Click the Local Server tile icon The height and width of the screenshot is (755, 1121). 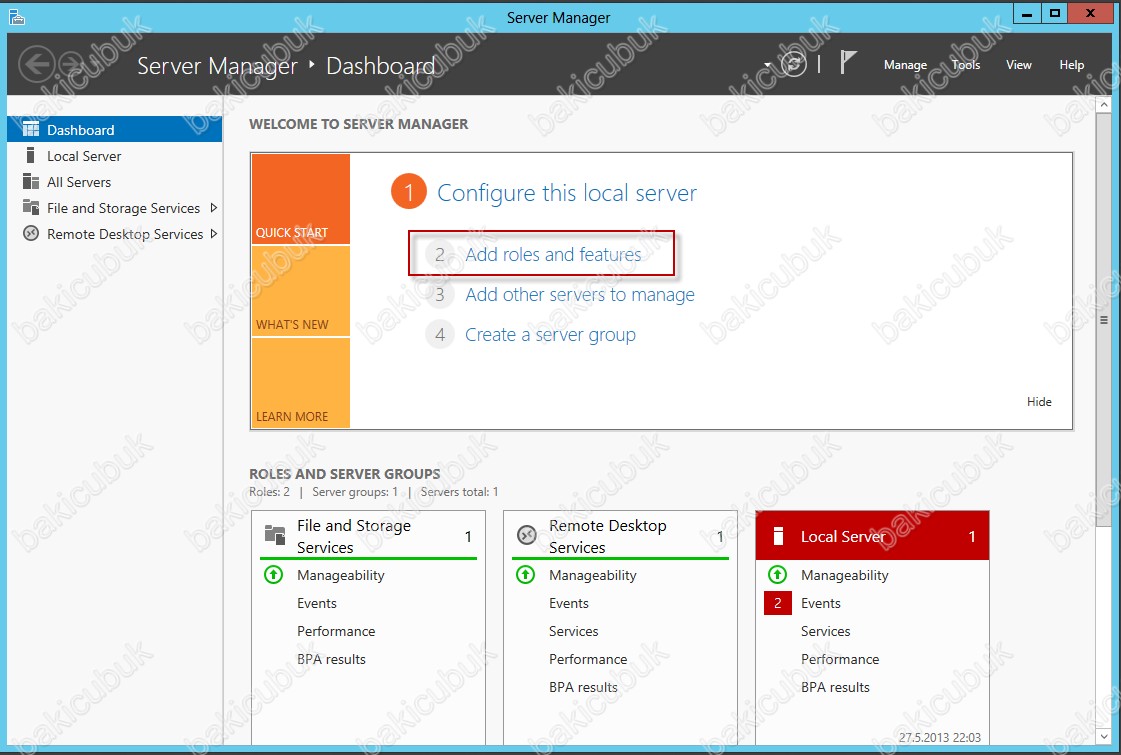click(779, 536)
